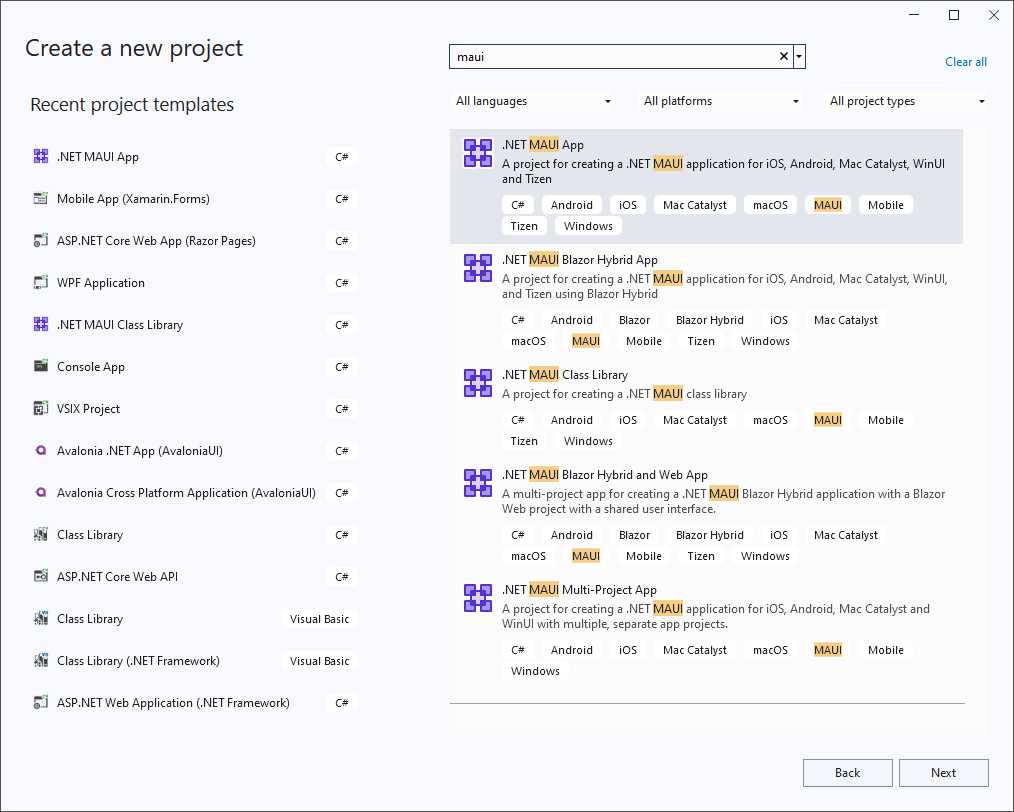Click the Class Library (.NET Framework) icon
This screenshot has height=812, width=1014.
(x=41, y=661)
